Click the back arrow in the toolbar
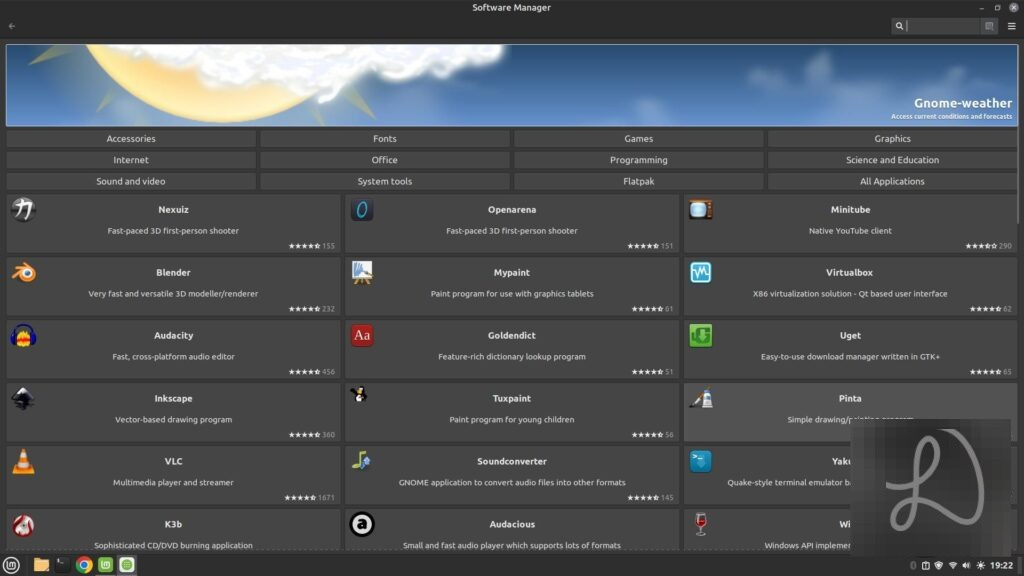The height and width of the screenshot is (576, 1024). 12,26
